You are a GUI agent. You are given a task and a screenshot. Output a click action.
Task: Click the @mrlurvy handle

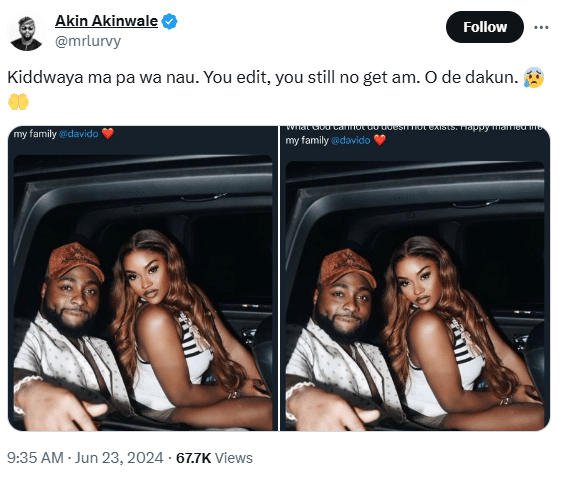click(x=88, y=41)
